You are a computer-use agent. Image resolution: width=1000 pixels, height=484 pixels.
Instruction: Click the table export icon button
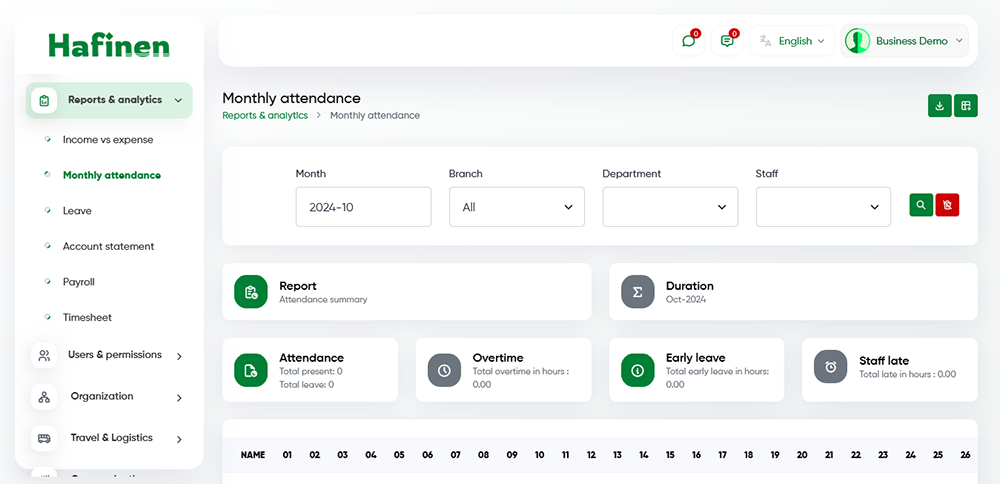coord(966,106)
